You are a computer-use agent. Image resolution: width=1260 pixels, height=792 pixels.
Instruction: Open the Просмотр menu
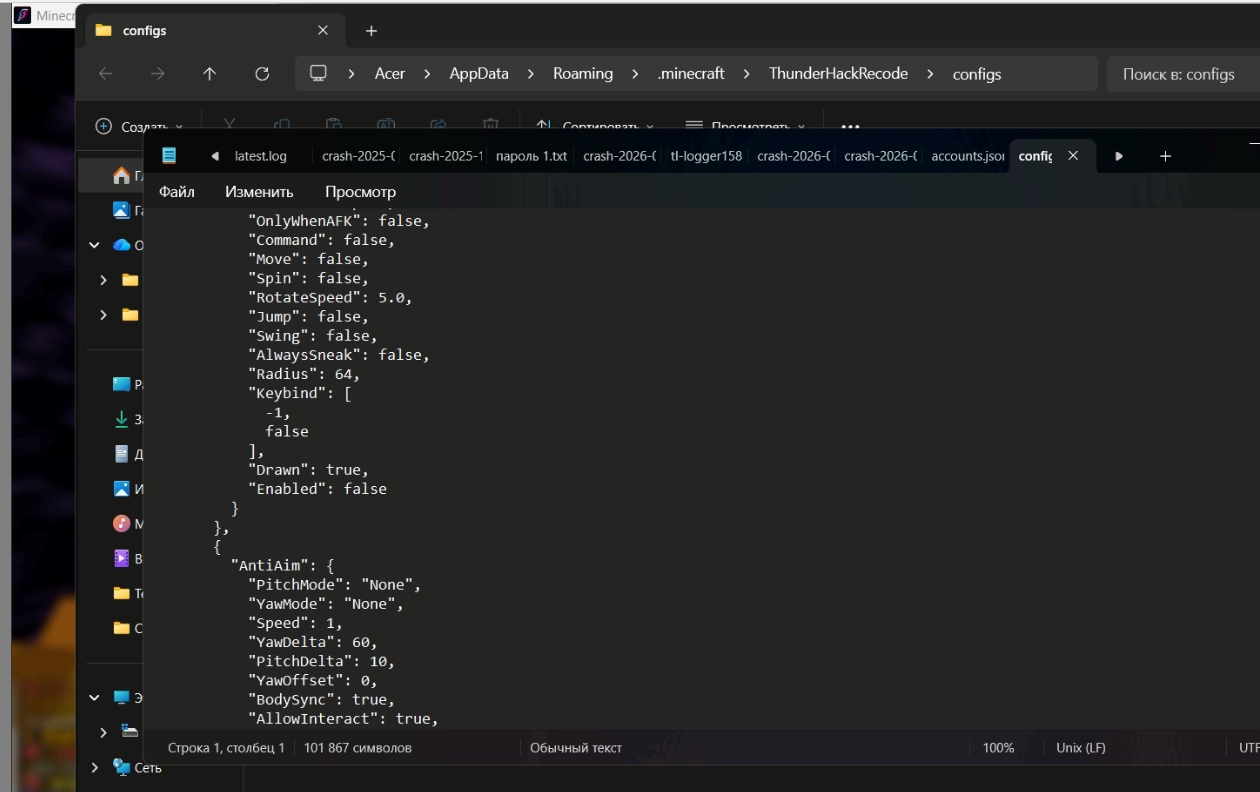[x=360, y=192]
